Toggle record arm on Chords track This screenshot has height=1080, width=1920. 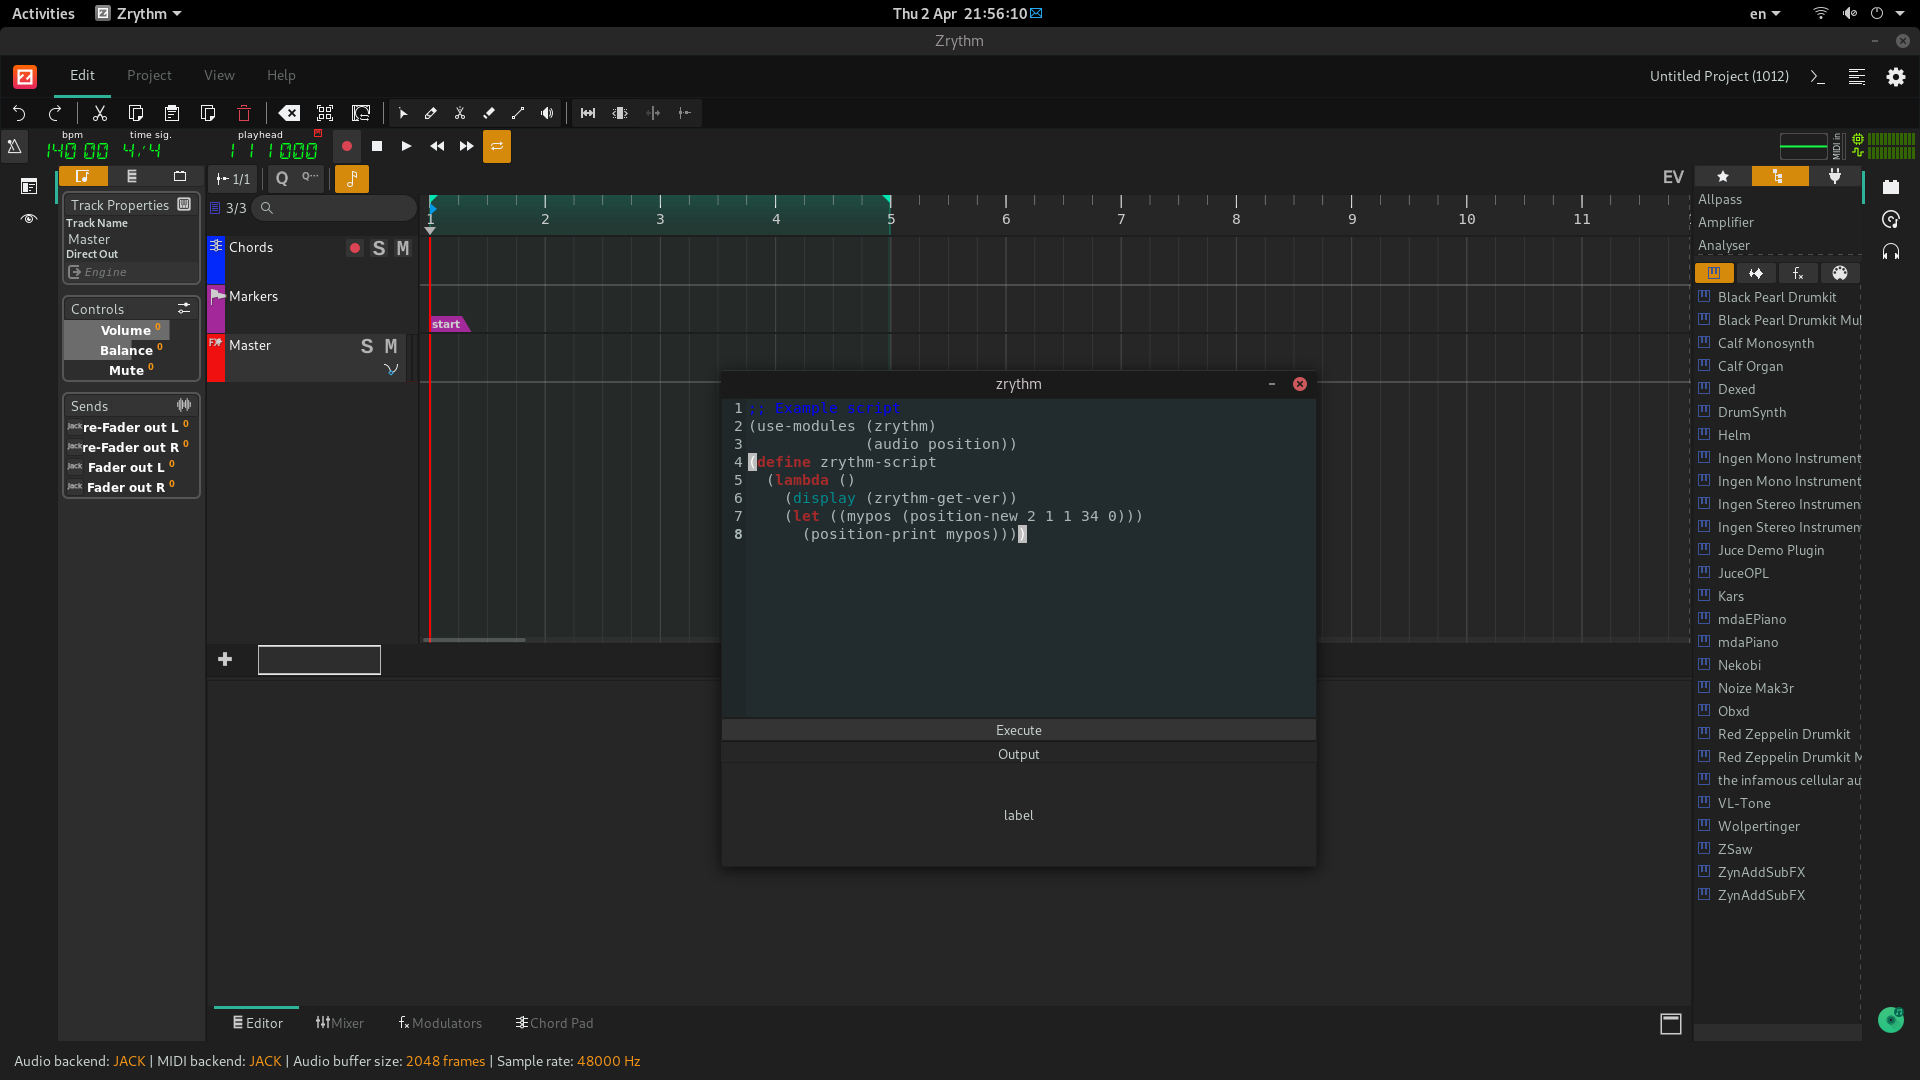[355, 248]
